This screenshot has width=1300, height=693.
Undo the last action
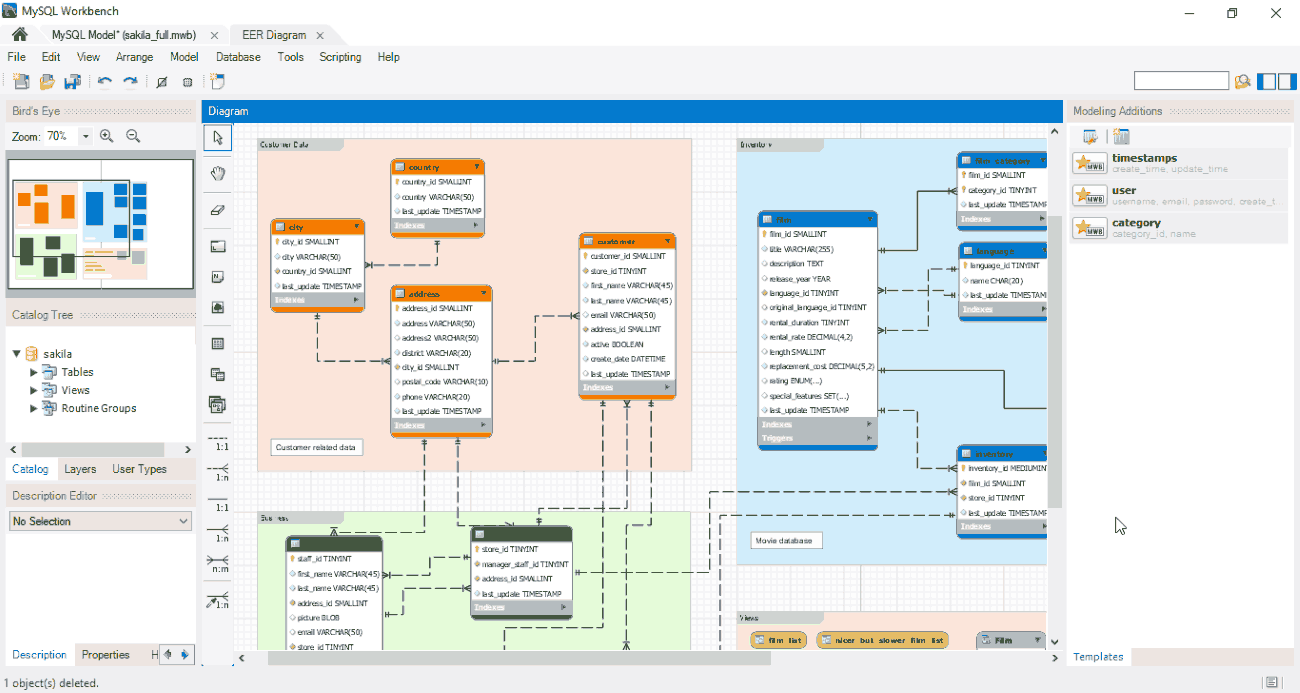point(105,82)
